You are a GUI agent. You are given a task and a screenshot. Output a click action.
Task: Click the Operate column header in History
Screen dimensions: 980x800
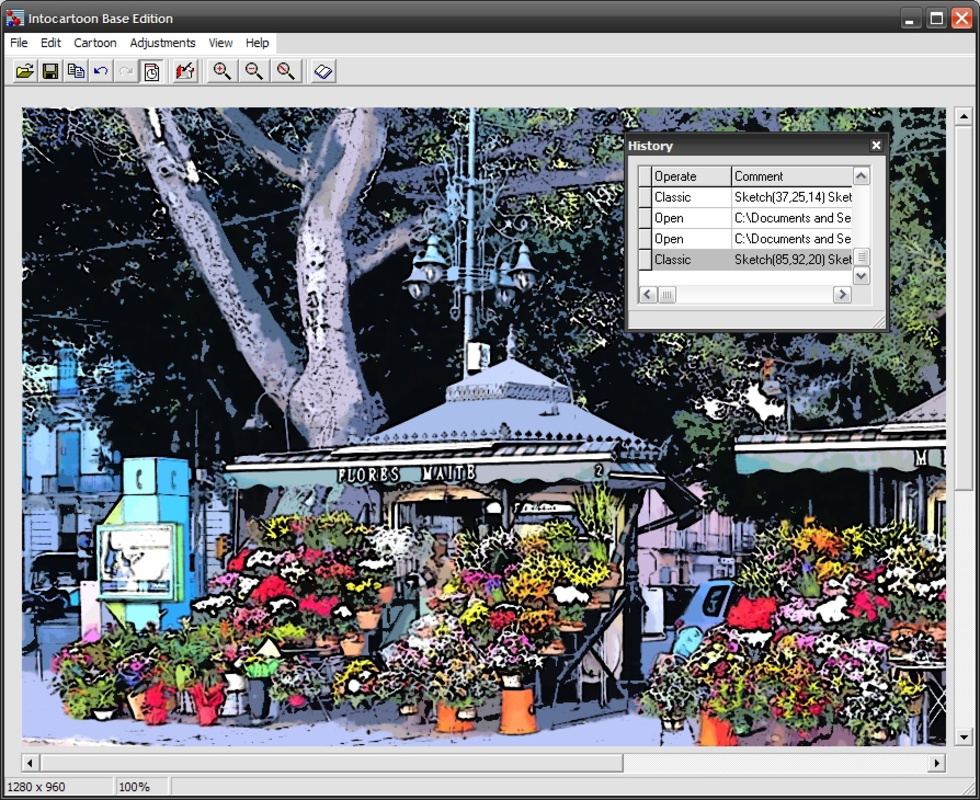691,176
